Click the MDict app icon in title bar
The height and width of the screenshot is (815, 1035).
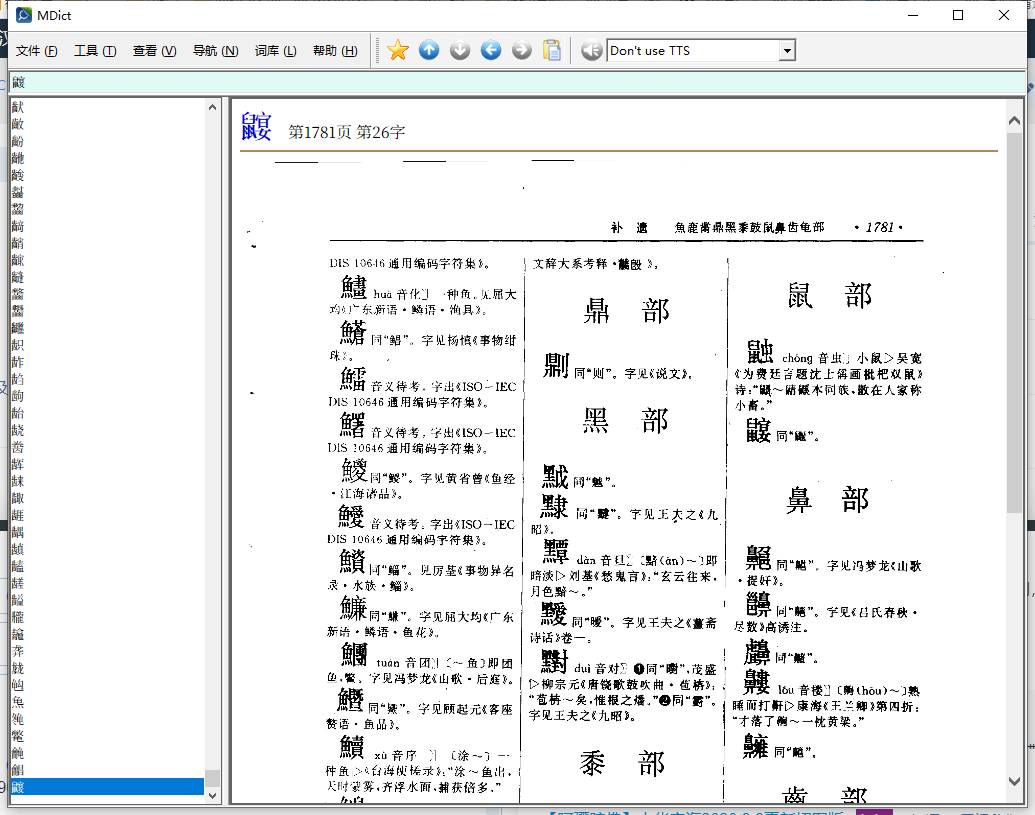click(x=24, y=15)
